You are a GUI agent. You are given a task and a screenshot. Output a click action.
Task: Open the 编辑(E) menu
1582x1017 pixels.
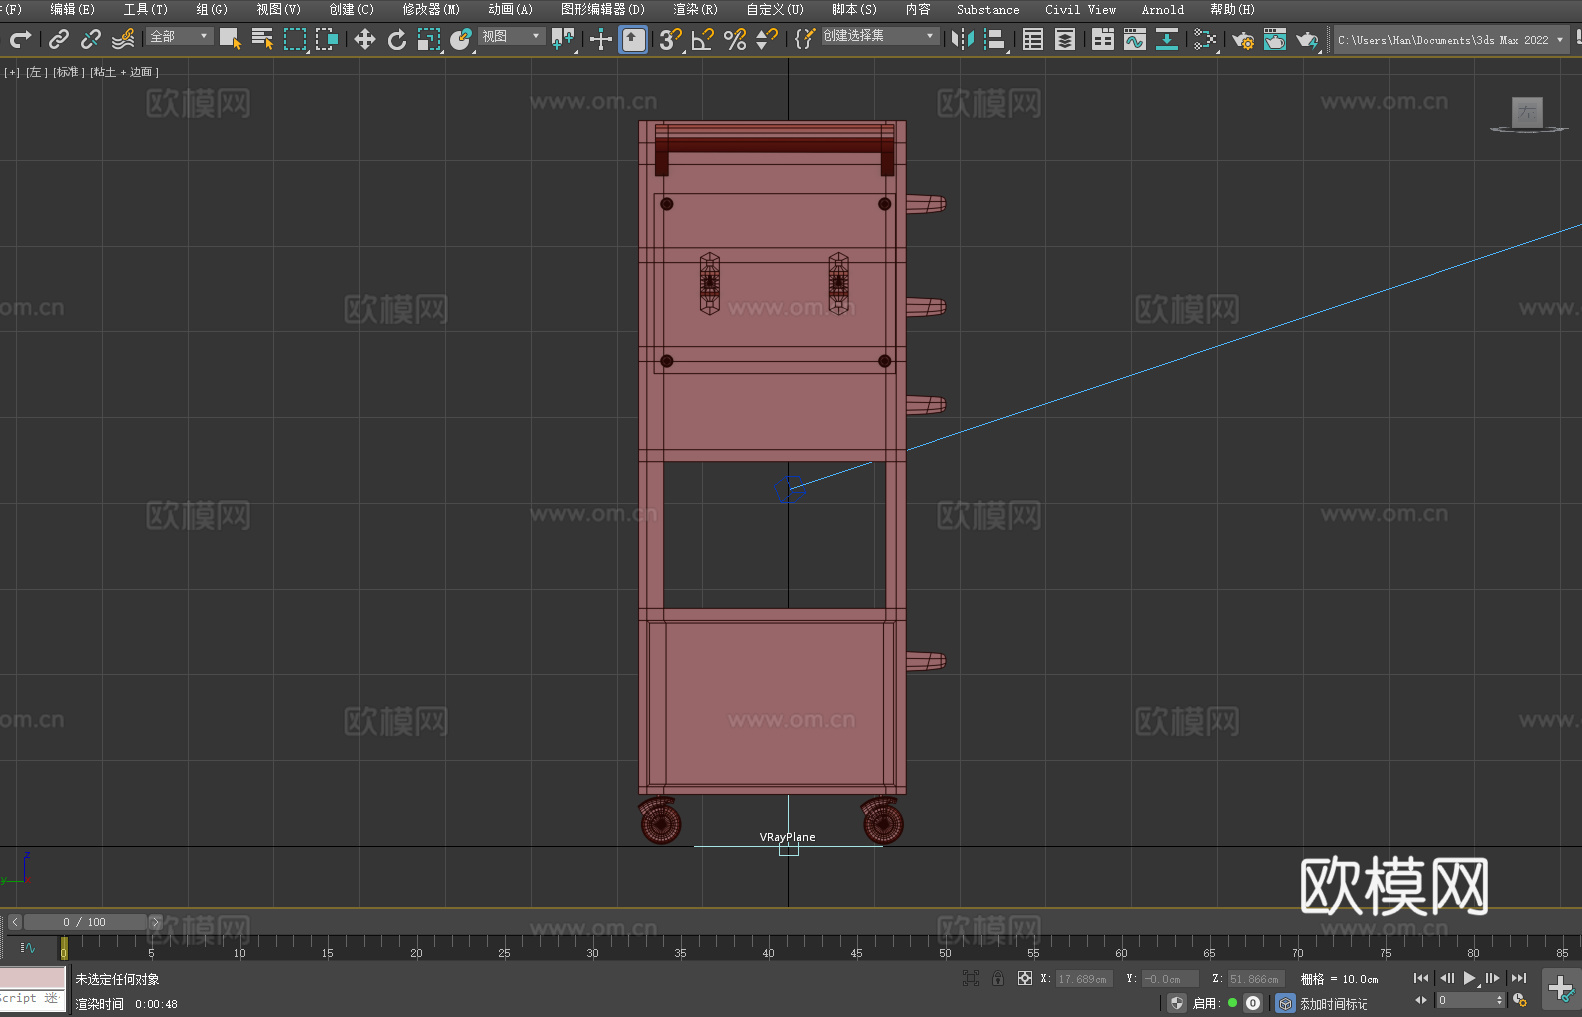[x=73, y=9]
